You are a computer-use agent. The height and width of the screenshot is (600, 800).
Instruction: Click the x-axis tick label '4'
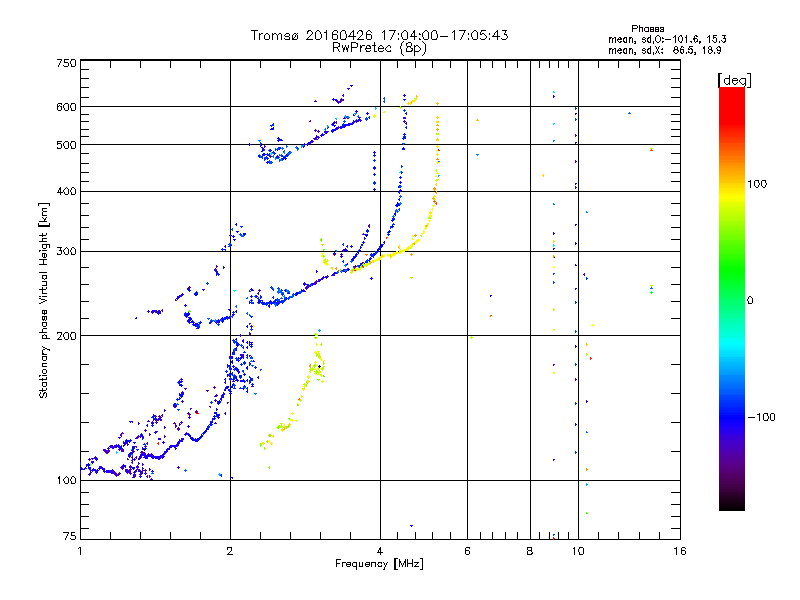(380, 551)
